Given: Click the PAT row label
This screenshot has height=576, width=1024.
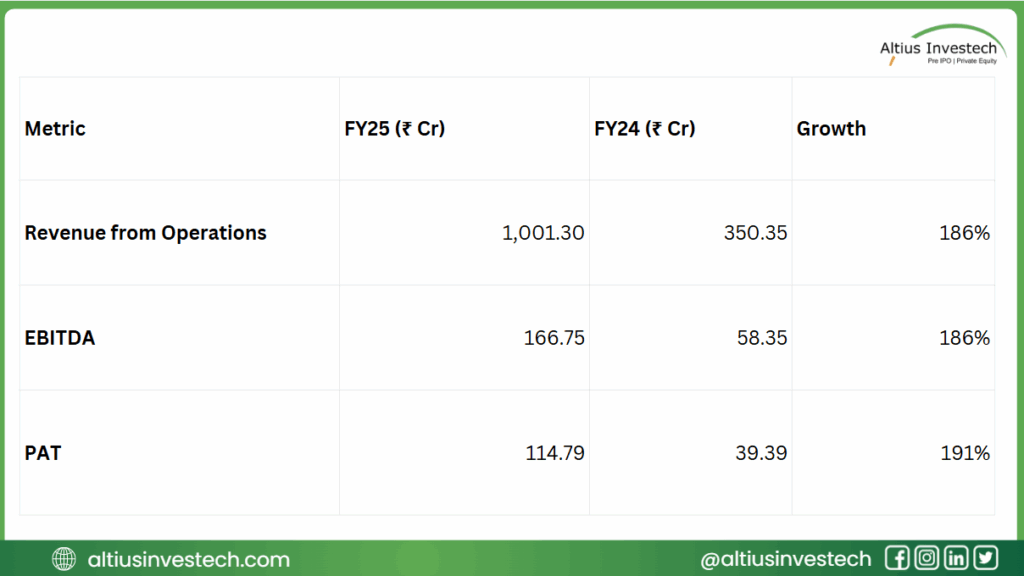Looking at the screenshot, I should point(43,453).
